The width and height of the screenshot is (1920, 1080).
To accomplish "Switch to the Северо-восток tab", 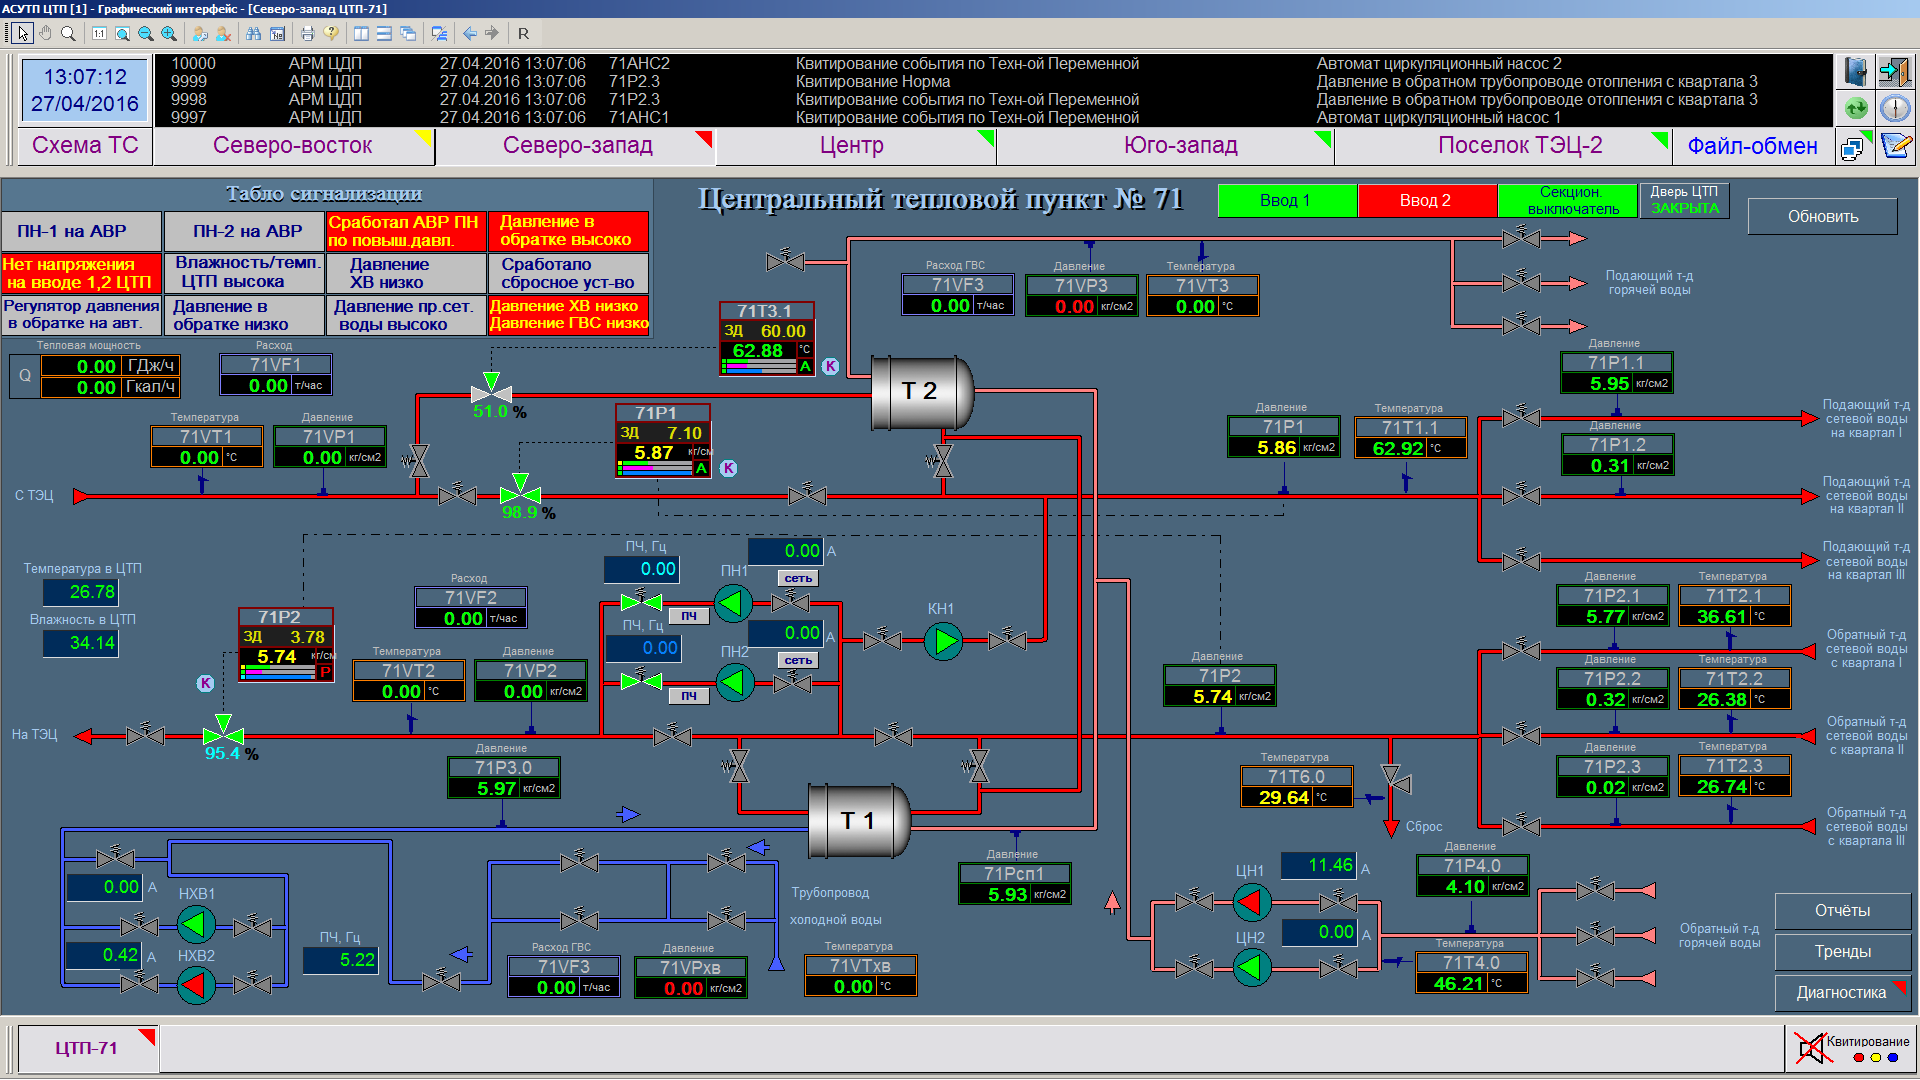I will (x=292, y=145).
